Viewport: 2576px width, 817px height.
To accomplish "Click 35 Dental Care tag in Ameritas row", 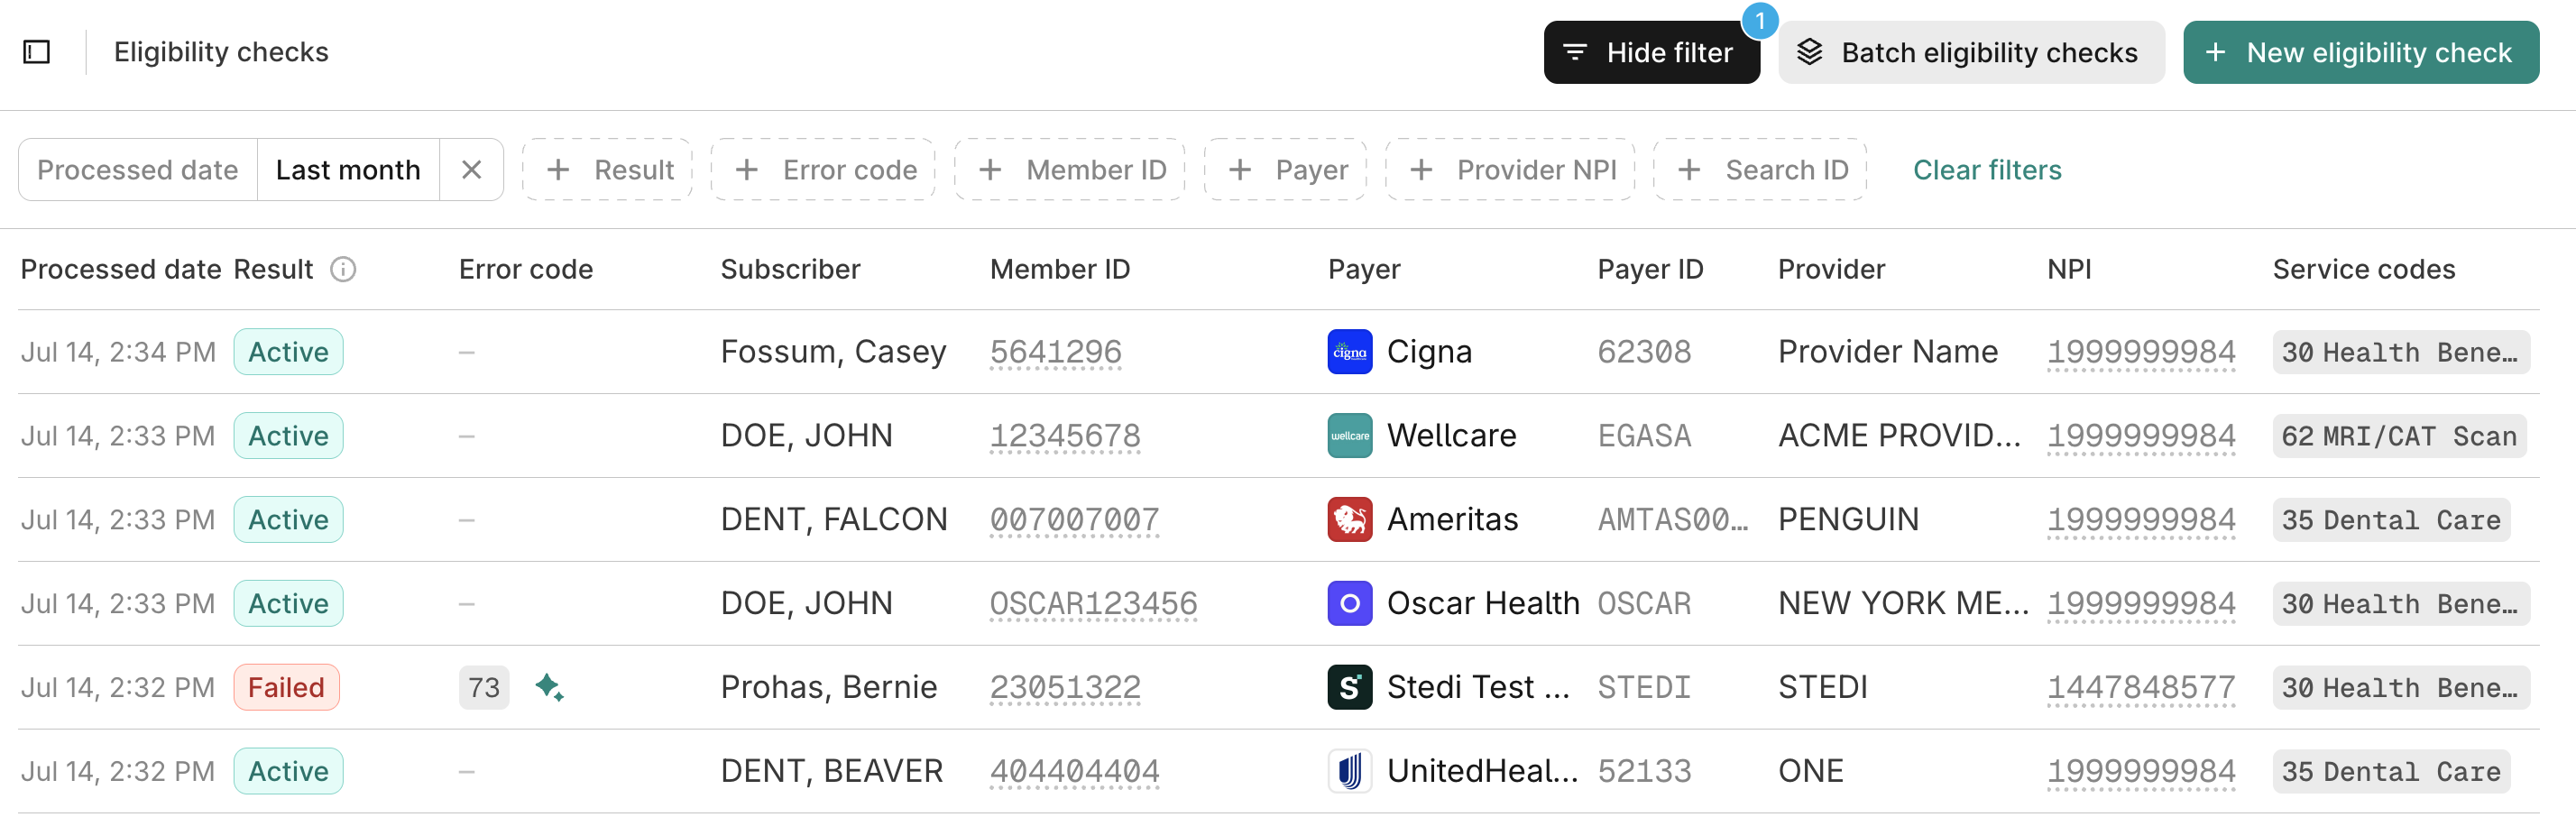I will point(2391,520).
